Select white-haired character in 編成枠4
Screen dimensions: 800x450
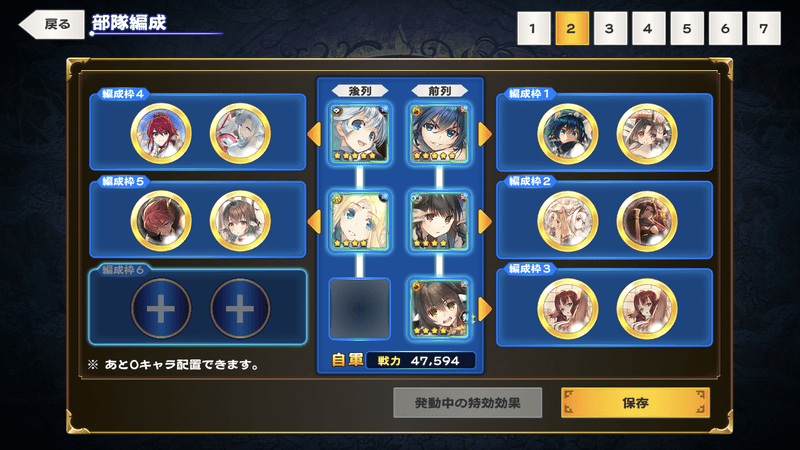tap(240, 134)
